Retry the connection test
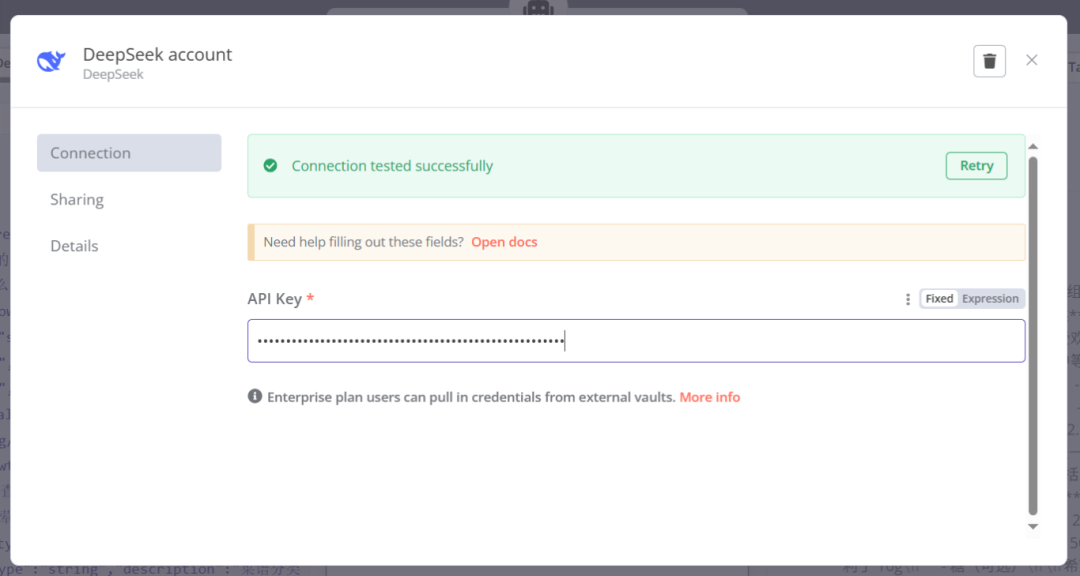Screen dimensions: 1080x576 tap(976, 166)
